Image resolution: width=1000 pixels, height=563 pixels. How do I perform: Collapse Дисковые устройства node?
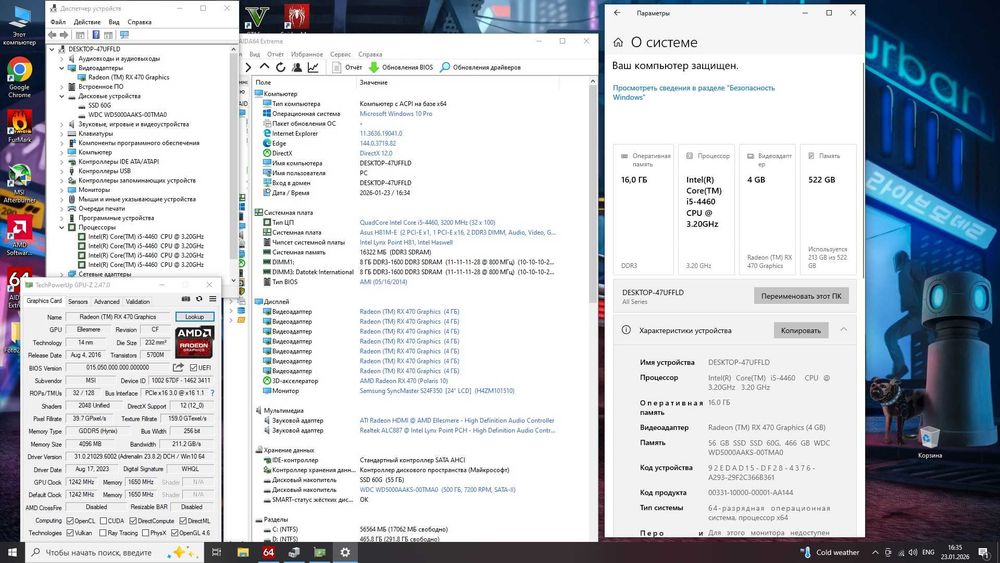click(x=62, y=96)
